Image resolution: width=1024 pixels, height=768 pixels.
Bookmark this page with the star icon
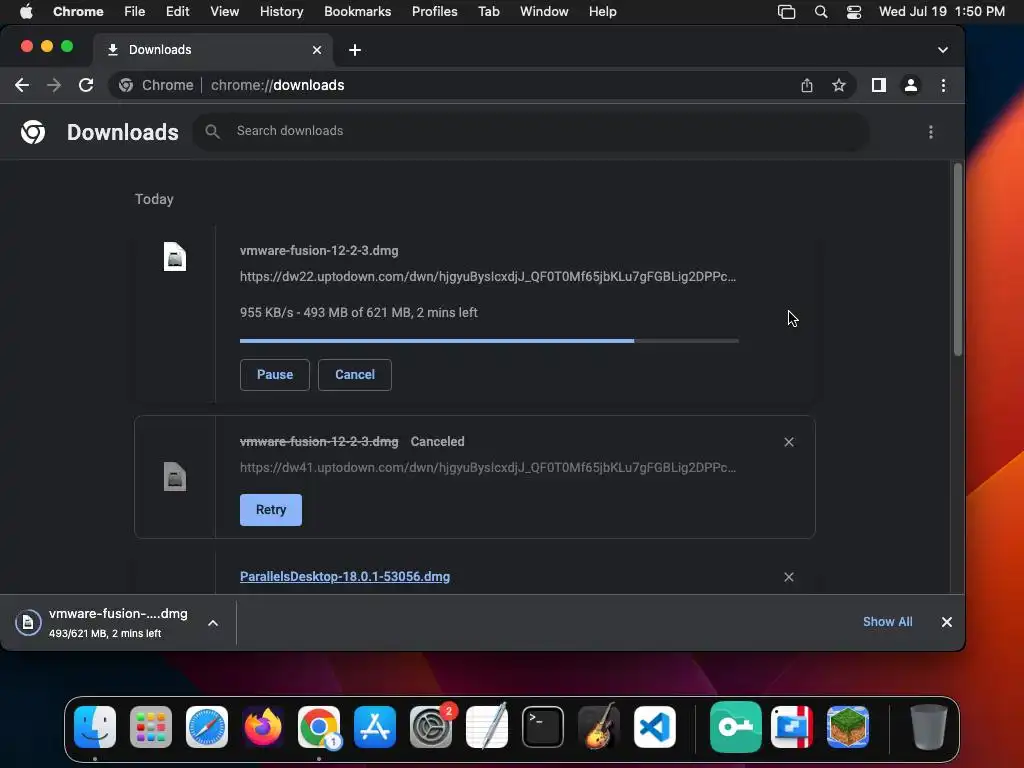pyautogui.click(x=839, y=85)
